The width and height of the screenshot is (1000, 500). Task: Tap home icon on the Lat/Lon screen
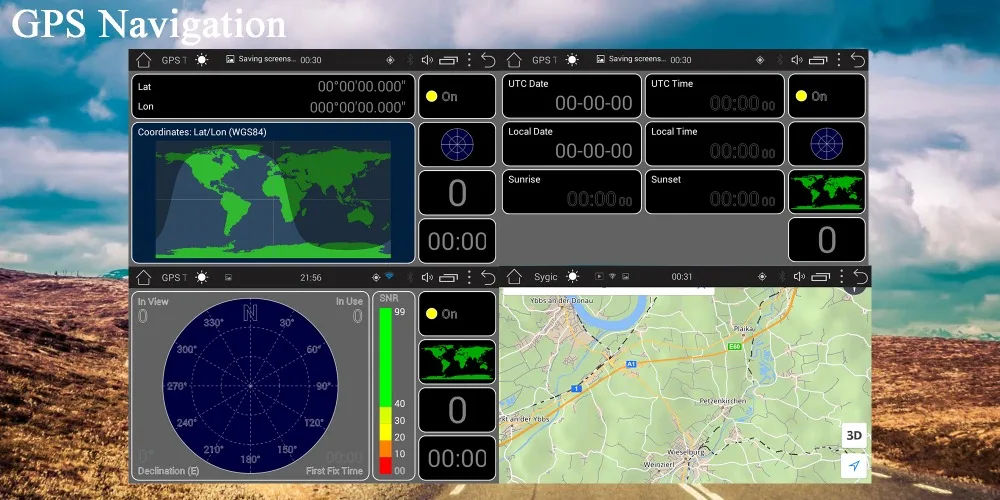click(x=143, y=60)
